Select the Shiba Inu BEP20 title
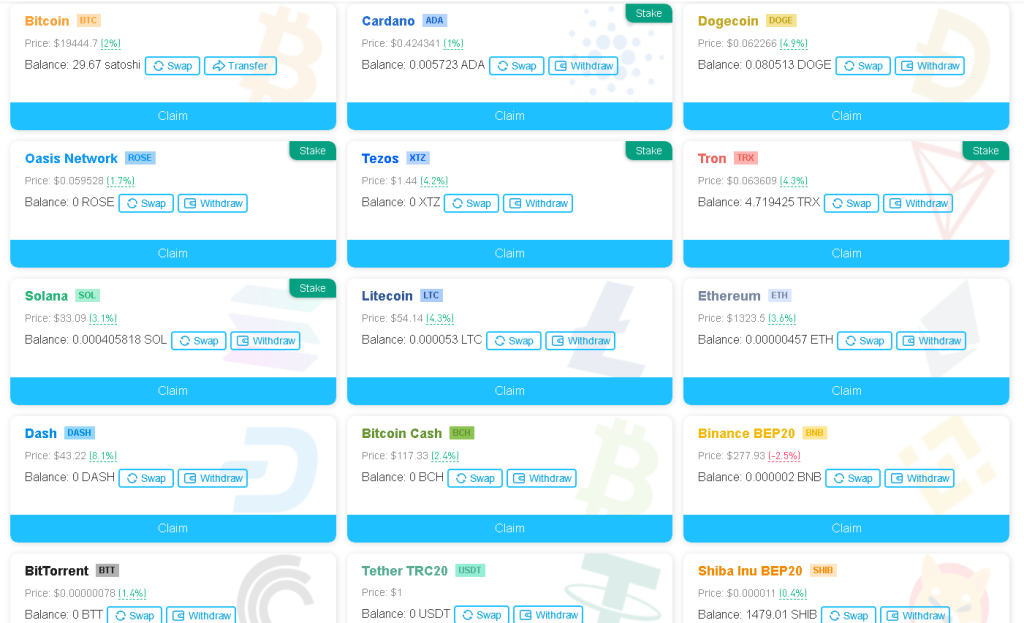 [x=750, y=571]
